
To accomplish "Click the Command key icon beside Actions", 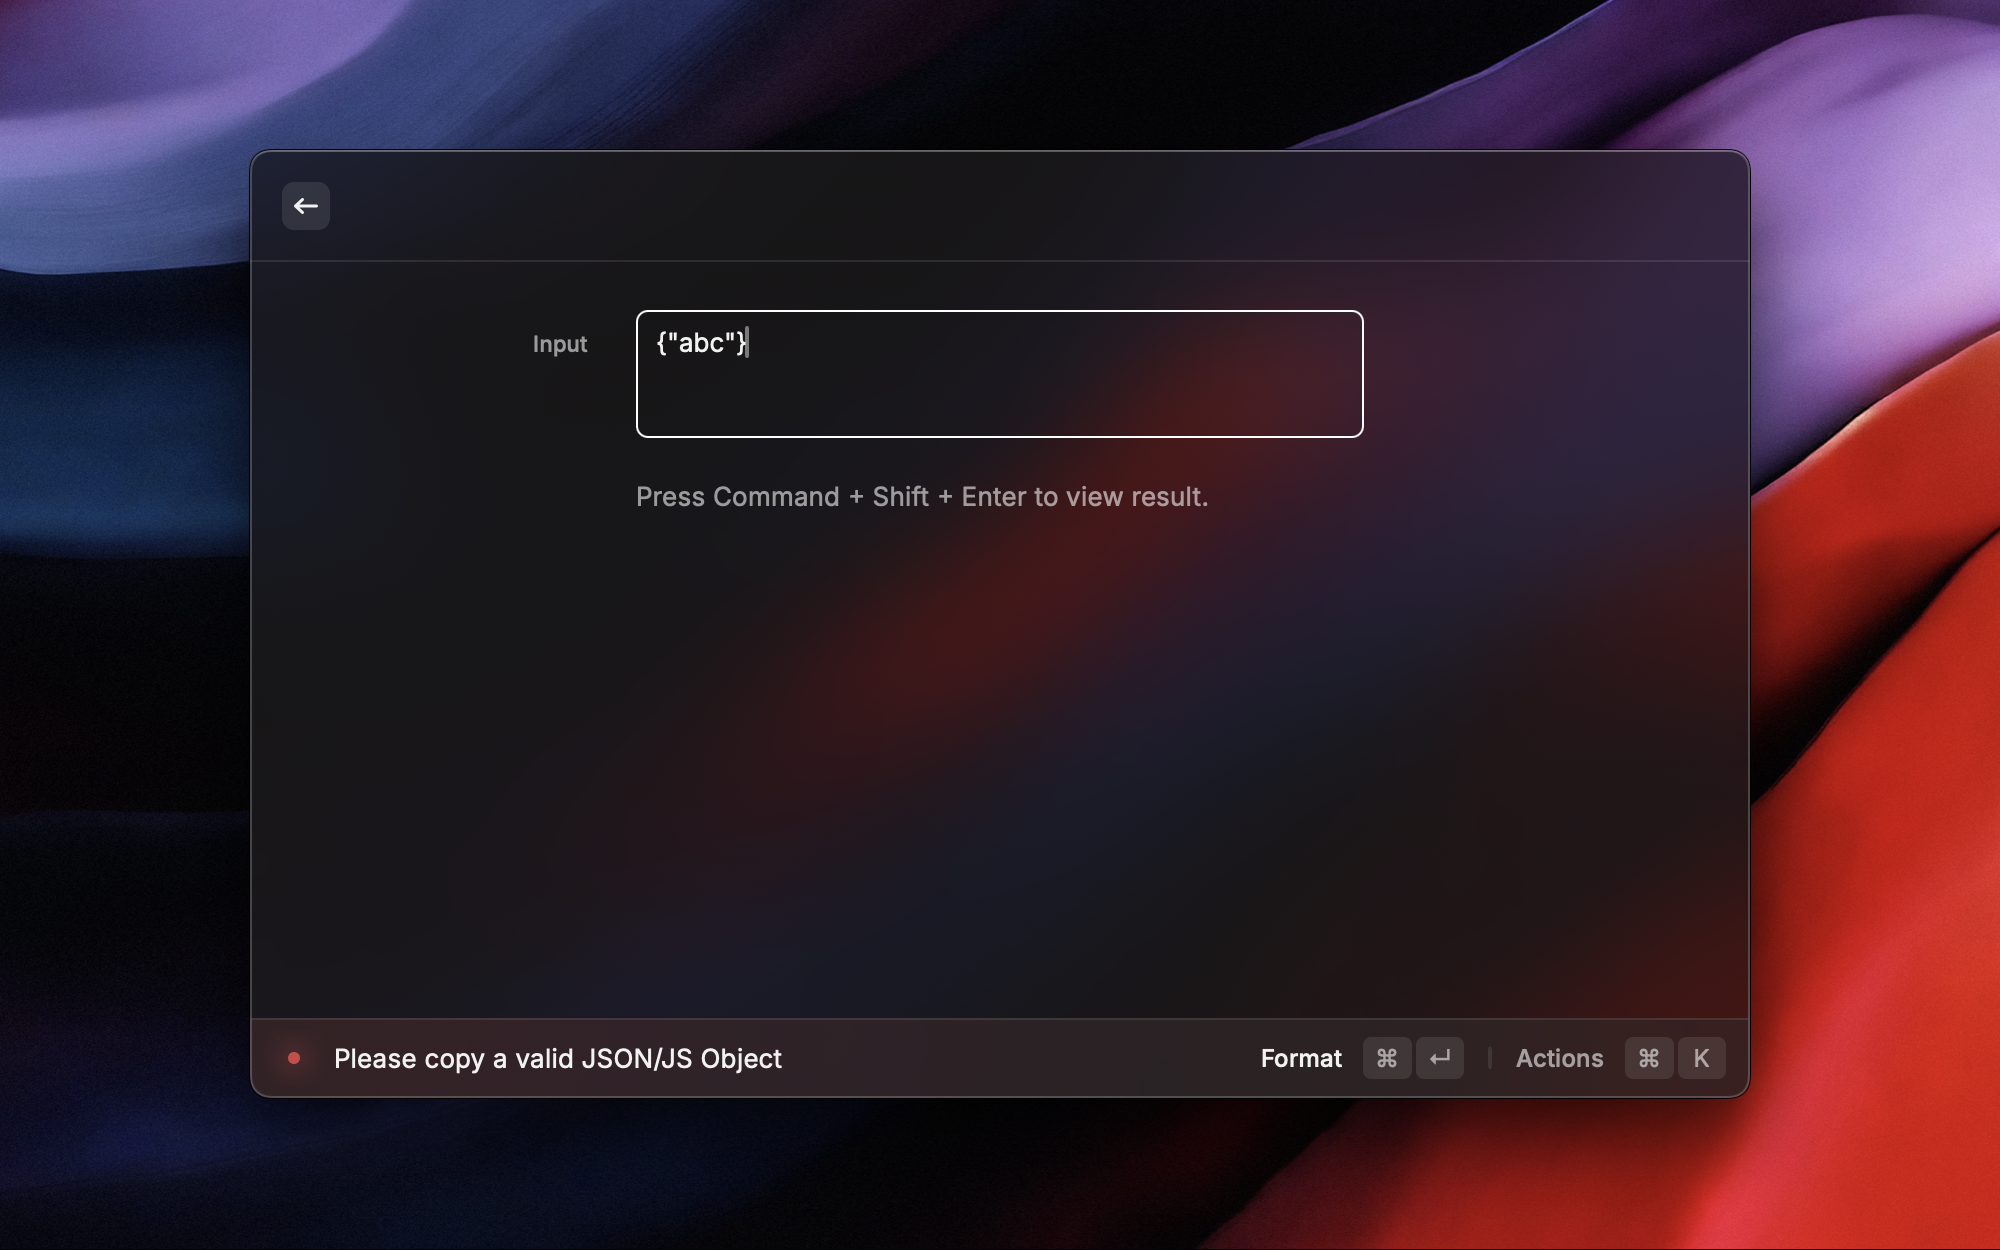I will click(x=1648, y=1058).
